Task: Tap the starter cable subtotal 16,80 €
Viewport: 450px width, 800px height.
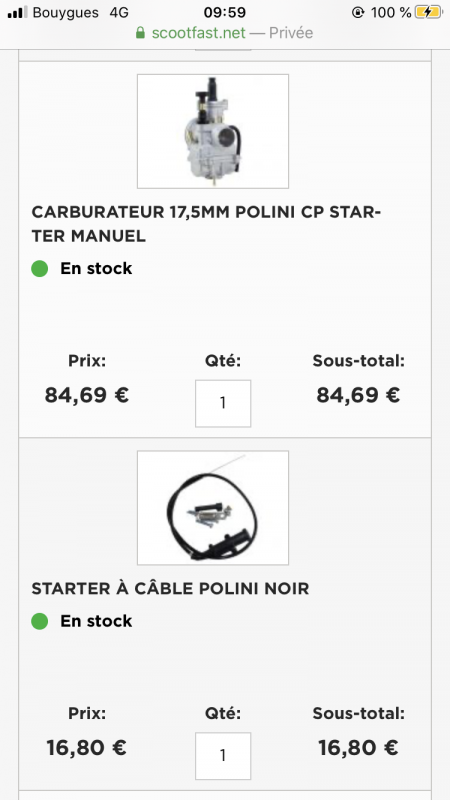Action: 358,748
